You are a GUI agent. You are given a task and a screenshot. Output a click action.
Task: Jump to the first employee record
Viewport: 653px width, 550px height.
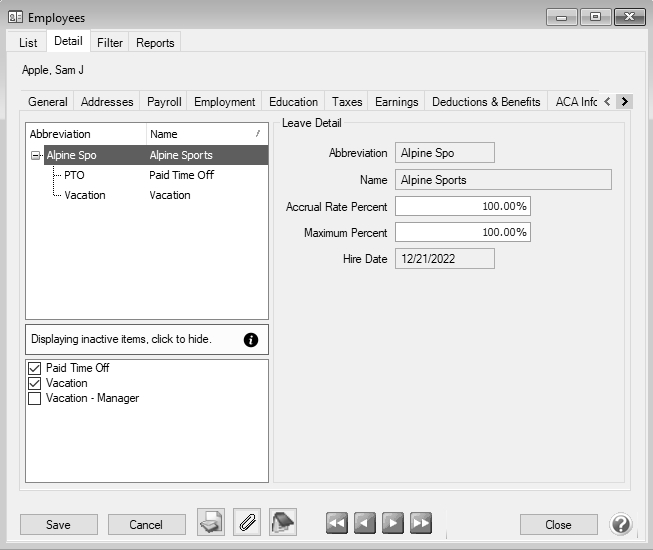pyautogui.click(x=337, y=523)
